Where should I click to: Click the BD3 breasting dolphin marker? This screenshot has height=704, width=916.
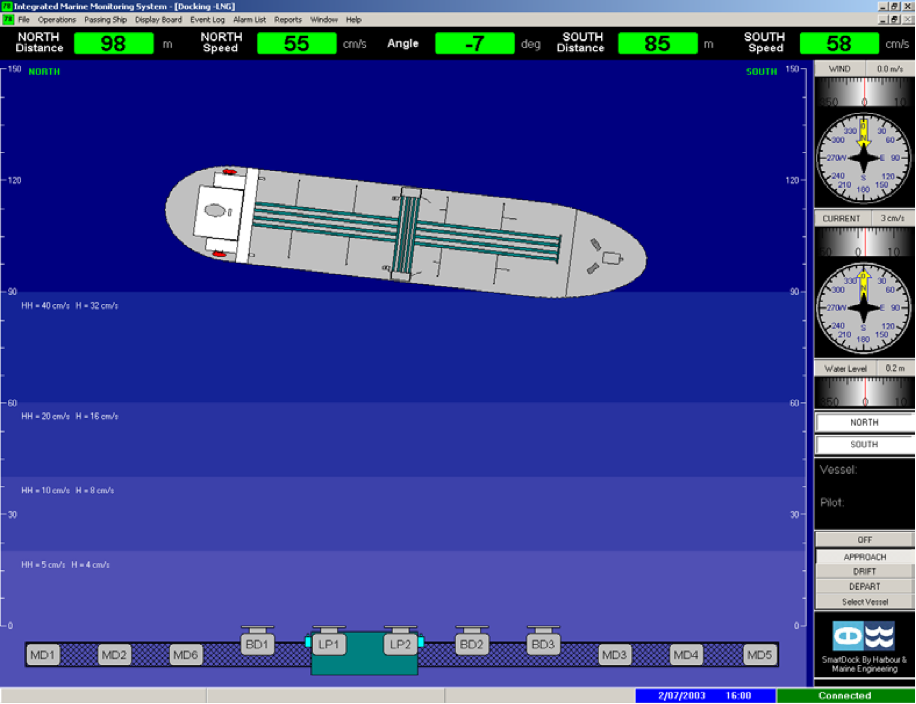(x=543, y=645)
